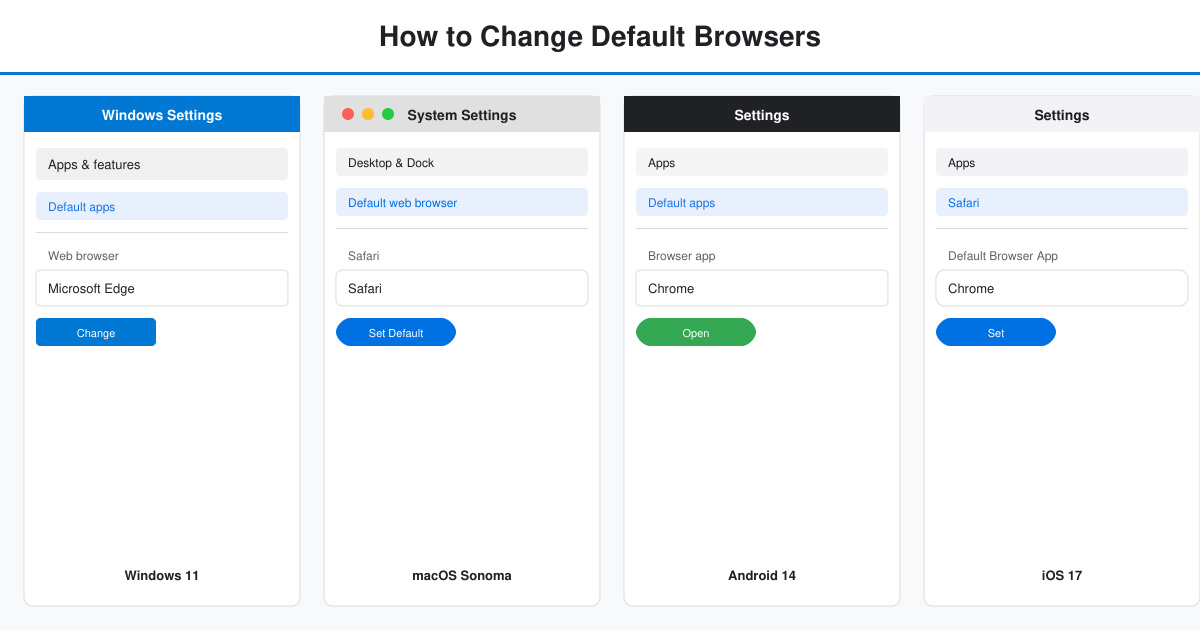
Task: Click the How to Change Default Browsers heading
Action: [x=600, y=37]
